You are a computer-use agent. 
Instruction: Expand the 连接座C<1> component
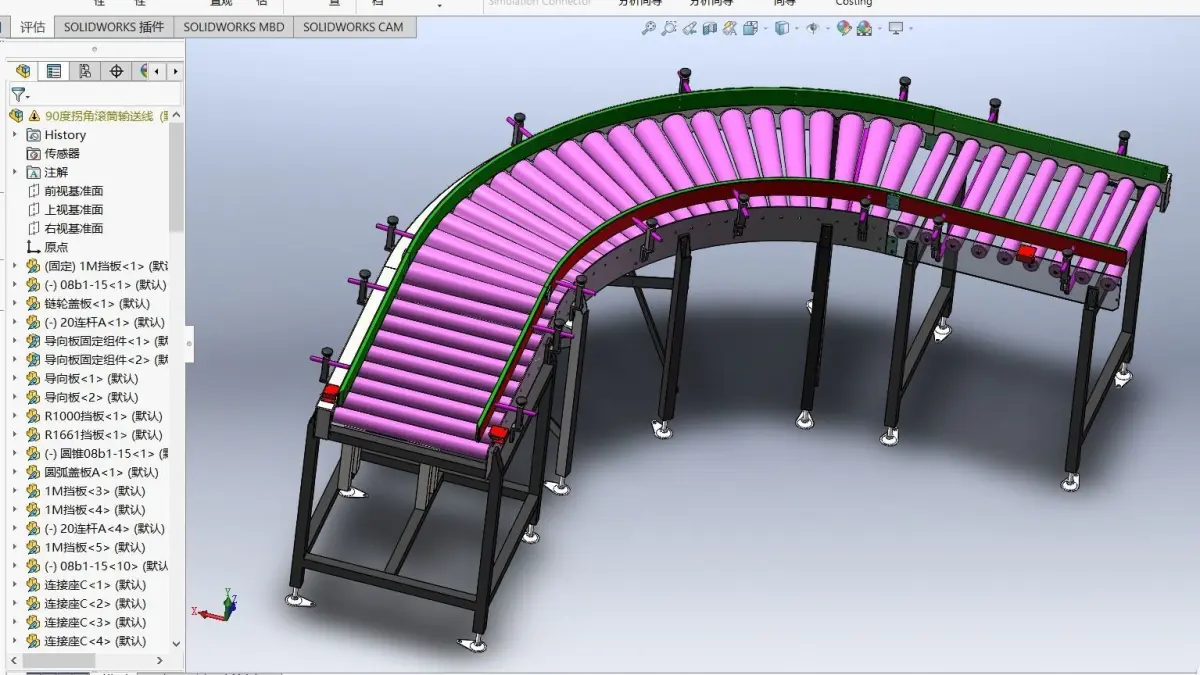[x=15, y=585]
